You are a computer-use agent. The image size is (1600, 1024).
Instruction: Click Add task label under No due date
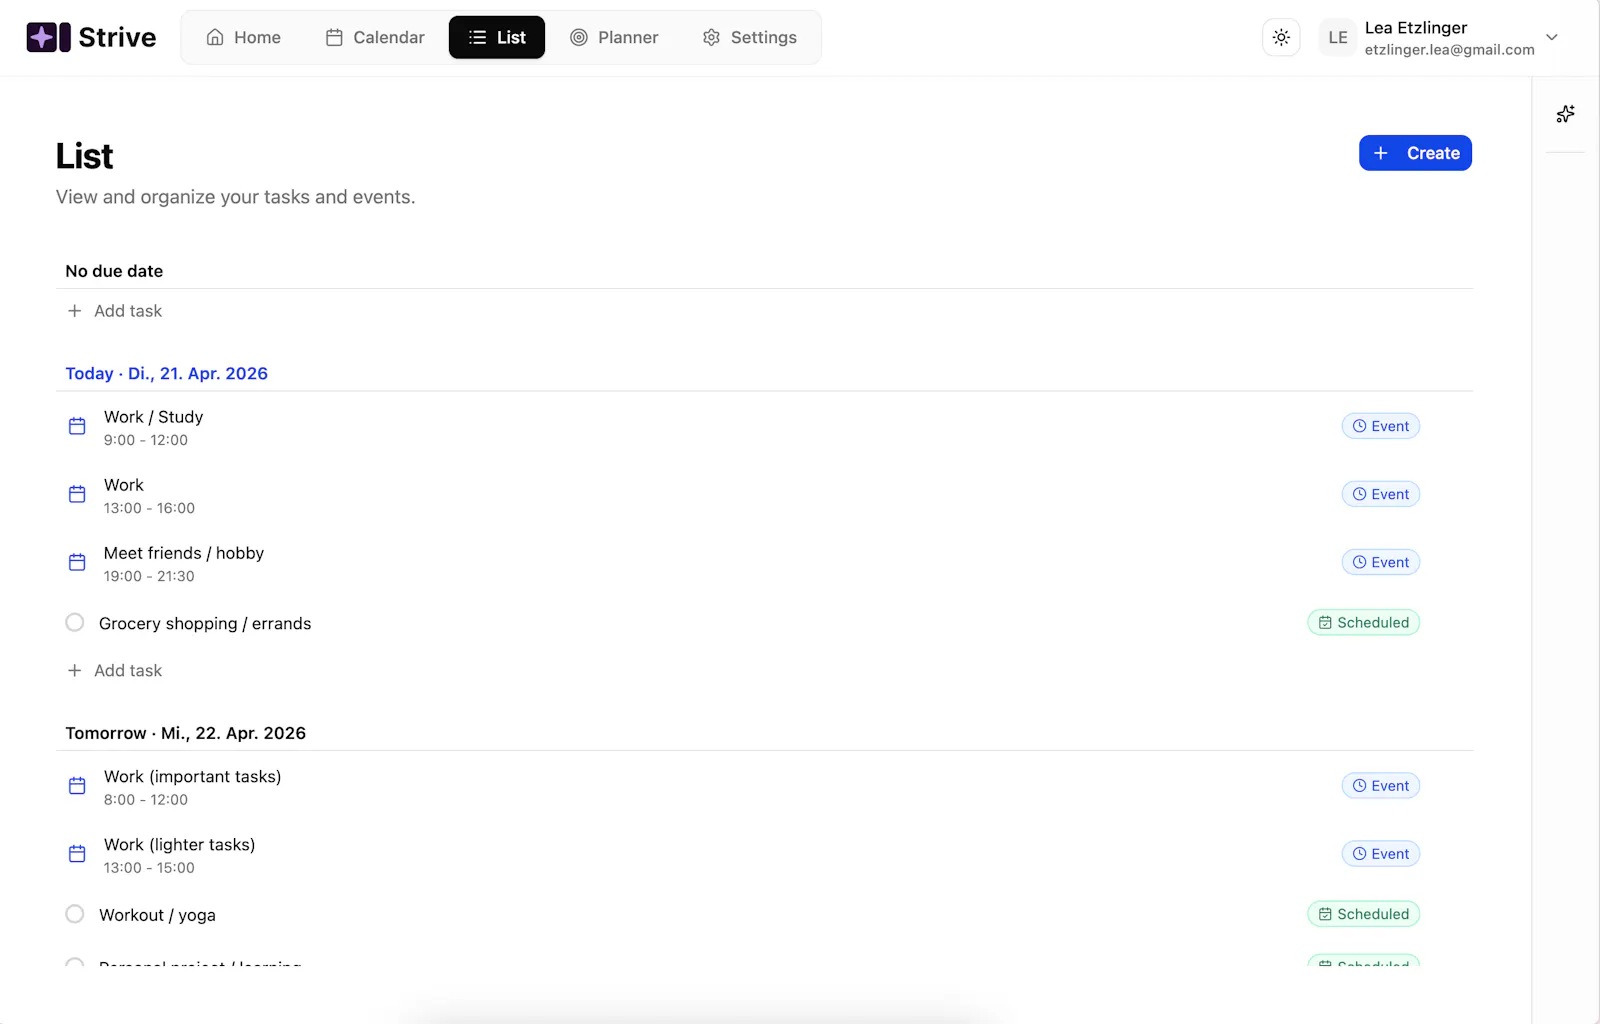128,311
